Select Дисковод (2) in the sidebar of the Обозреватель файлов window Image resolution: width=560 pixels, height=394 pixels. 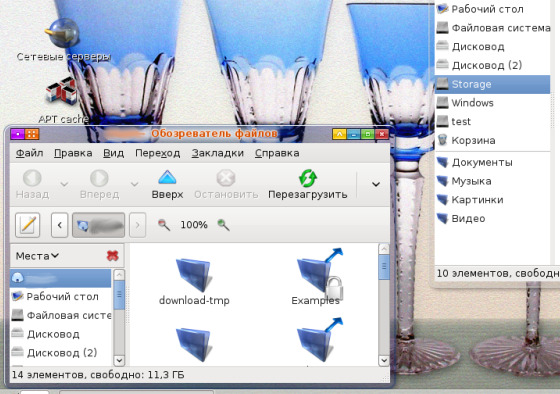[61, 353]
